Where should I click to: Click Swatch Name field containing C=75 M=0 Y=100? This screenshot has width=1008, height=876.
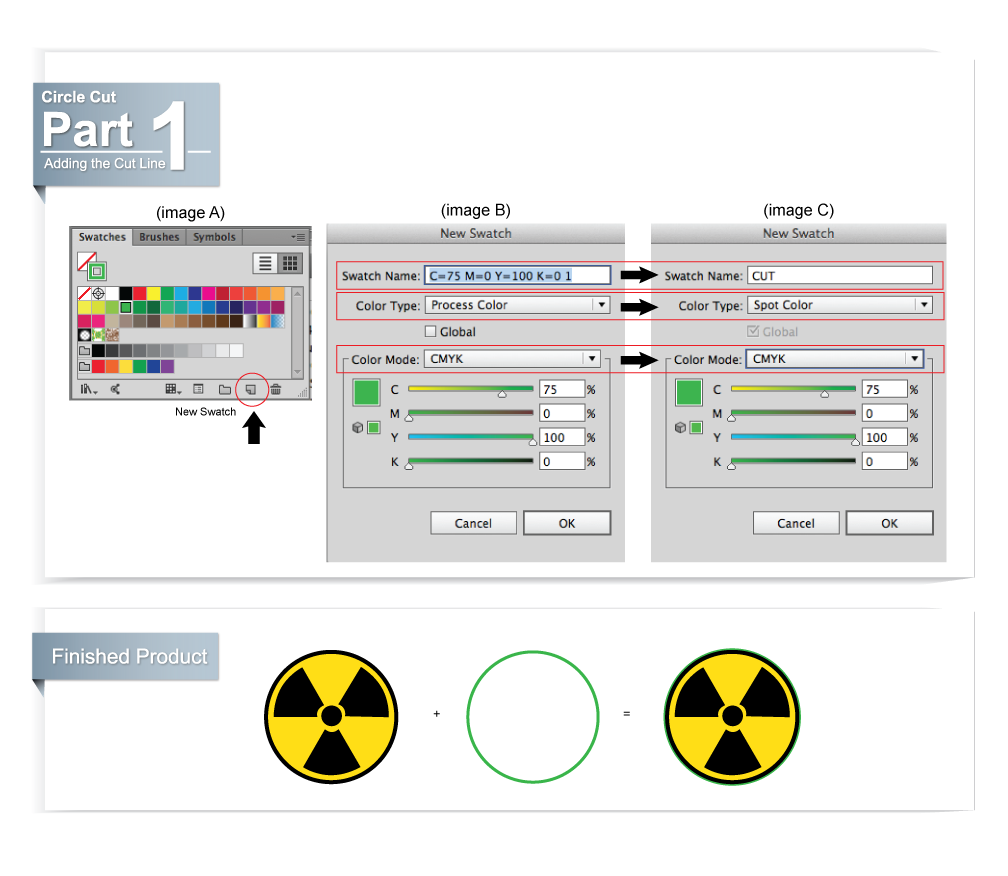517,276
